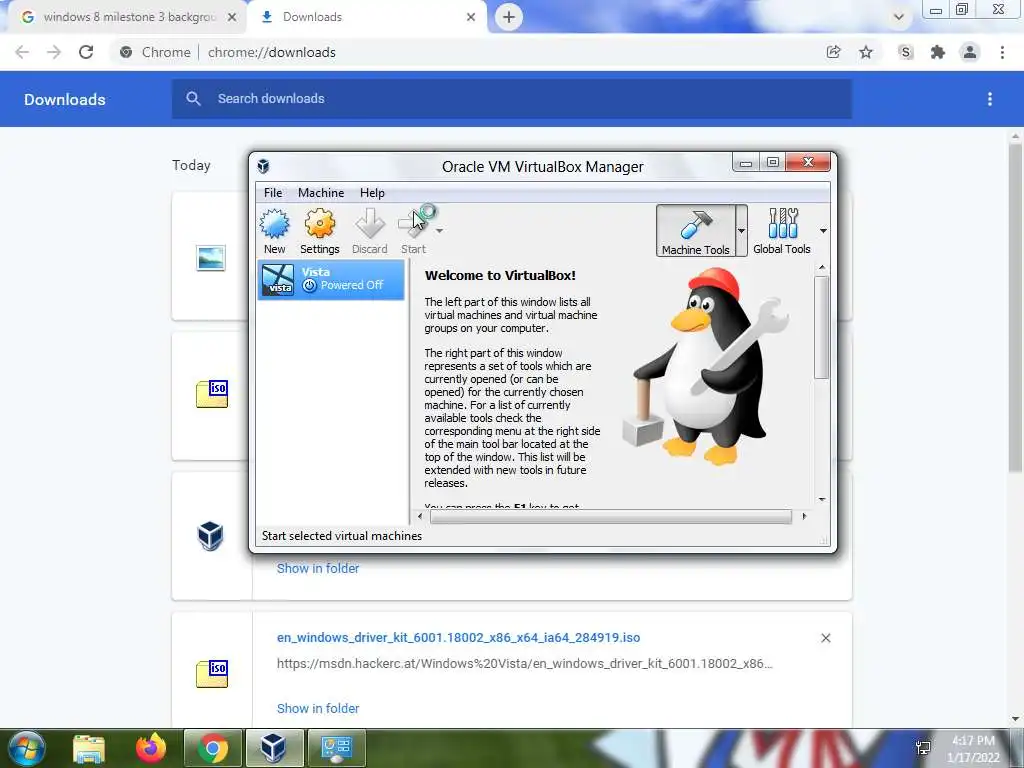
Task: Click the welcome pane vertical scrollbar
Action: (x=822, y=327)
